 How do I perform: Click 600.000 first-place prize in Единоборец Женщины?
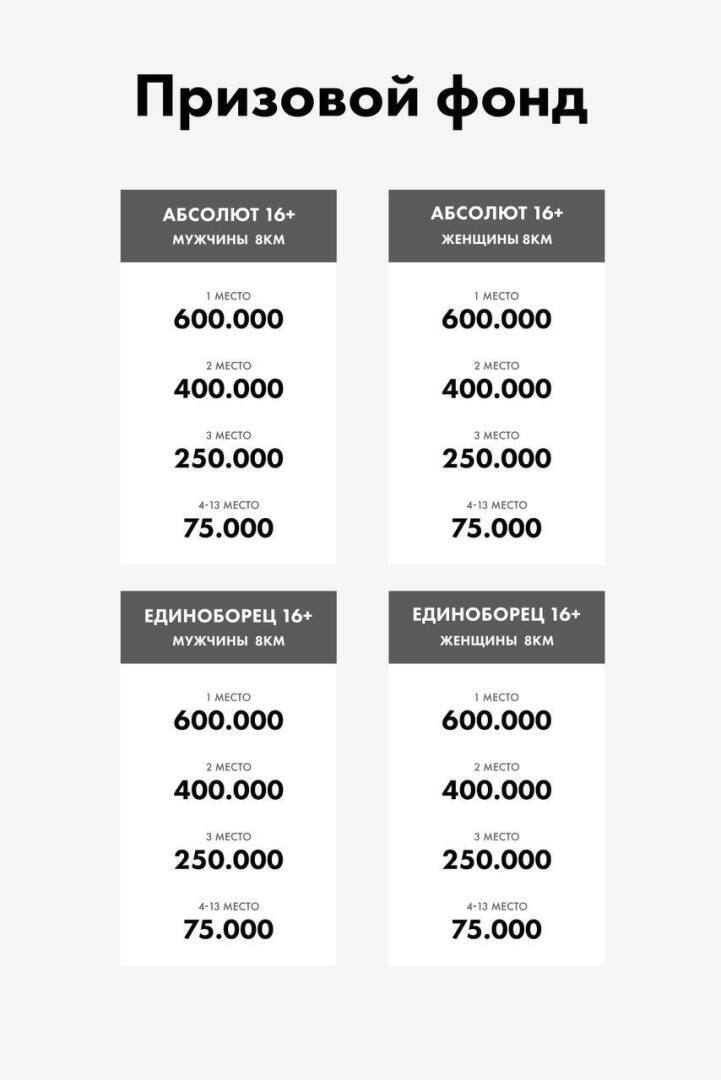click(x=496, y=721)
